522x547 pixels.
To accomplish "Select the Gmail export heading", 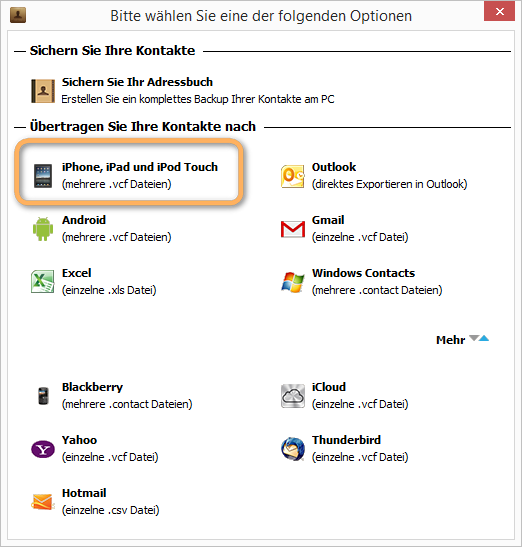I will tap(328, 220).
